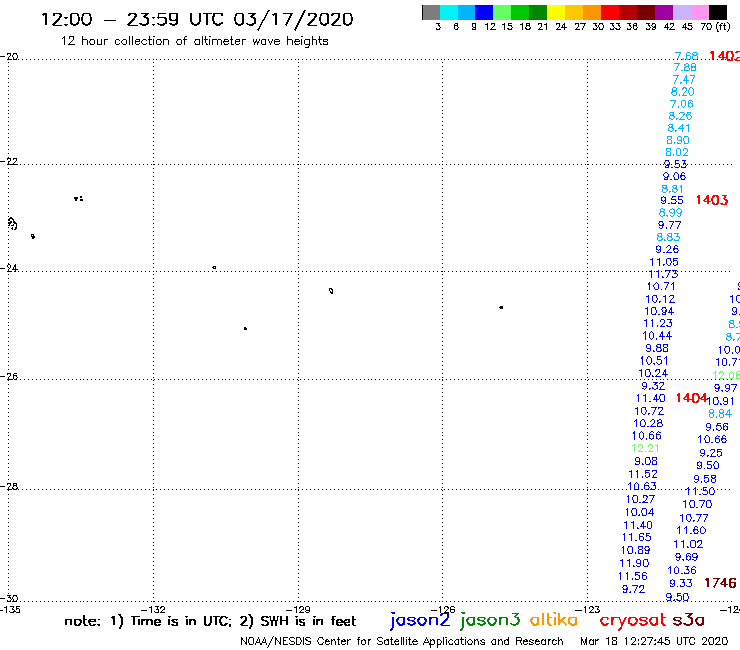Viewport: 740px width, 650px height.
Task: Select the 'jason2' satellite label
Action: point(420,620)
